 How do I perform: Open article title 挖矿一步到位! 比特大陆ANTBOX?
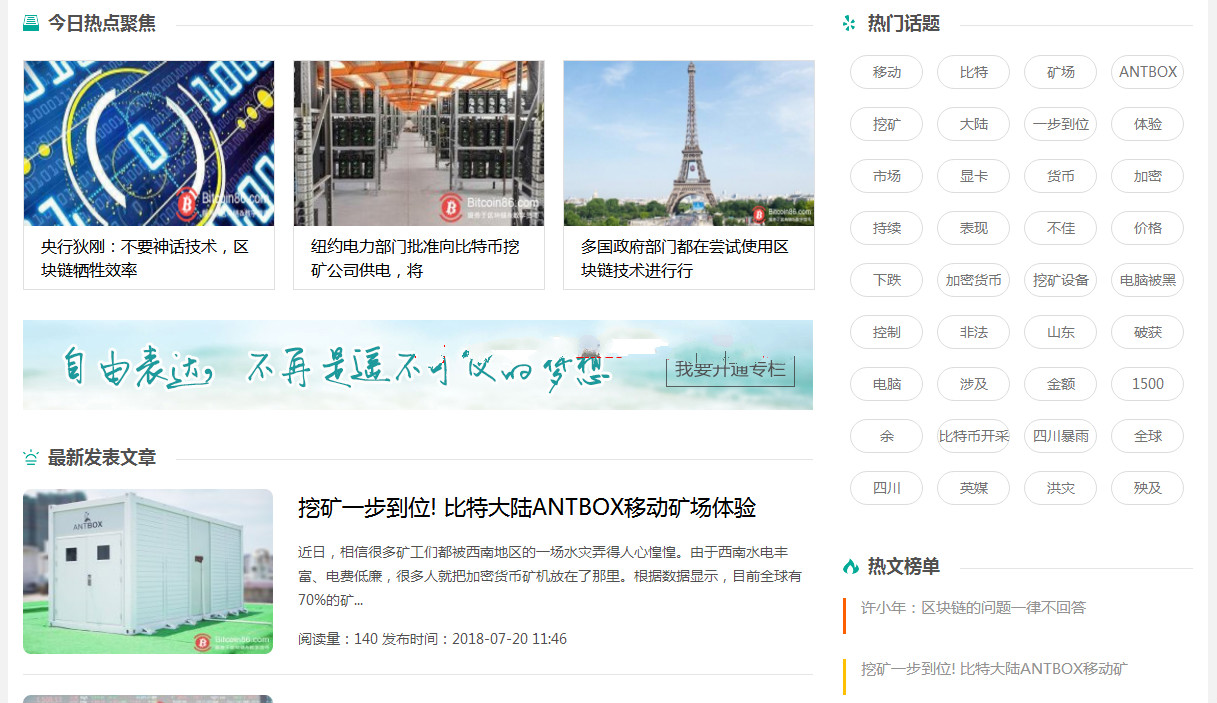(527, 508)
